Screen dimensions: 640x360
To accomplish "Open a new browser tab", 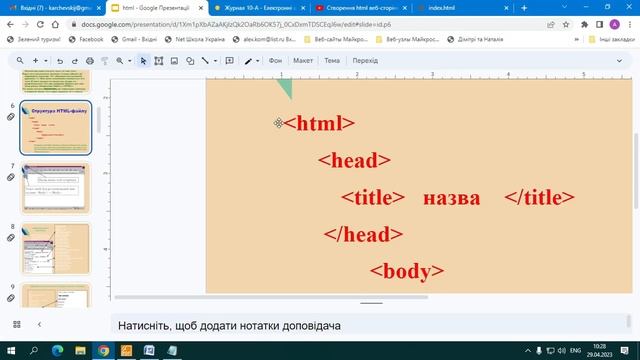I will 524,8.
